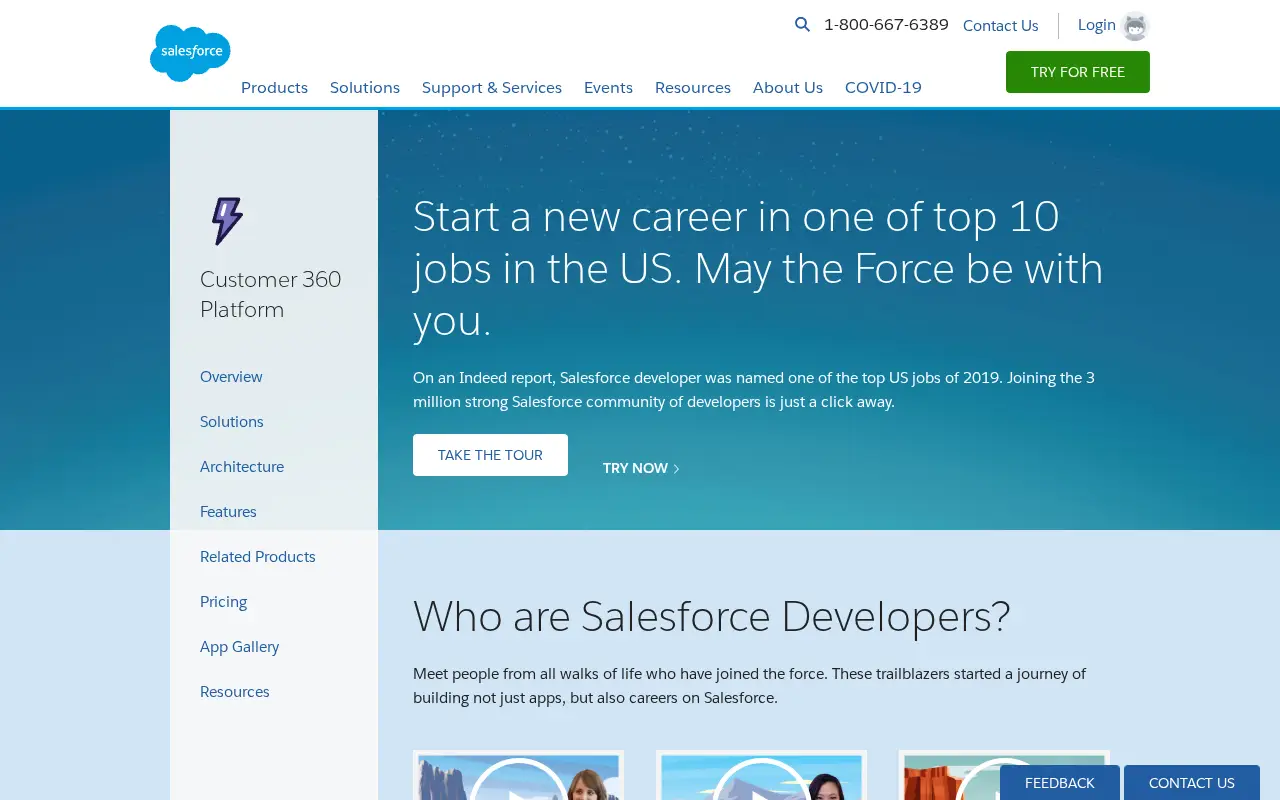Open the Resources top navigation menu
The height and width of the screenshot is (800, 1280).
coord(693,88)
